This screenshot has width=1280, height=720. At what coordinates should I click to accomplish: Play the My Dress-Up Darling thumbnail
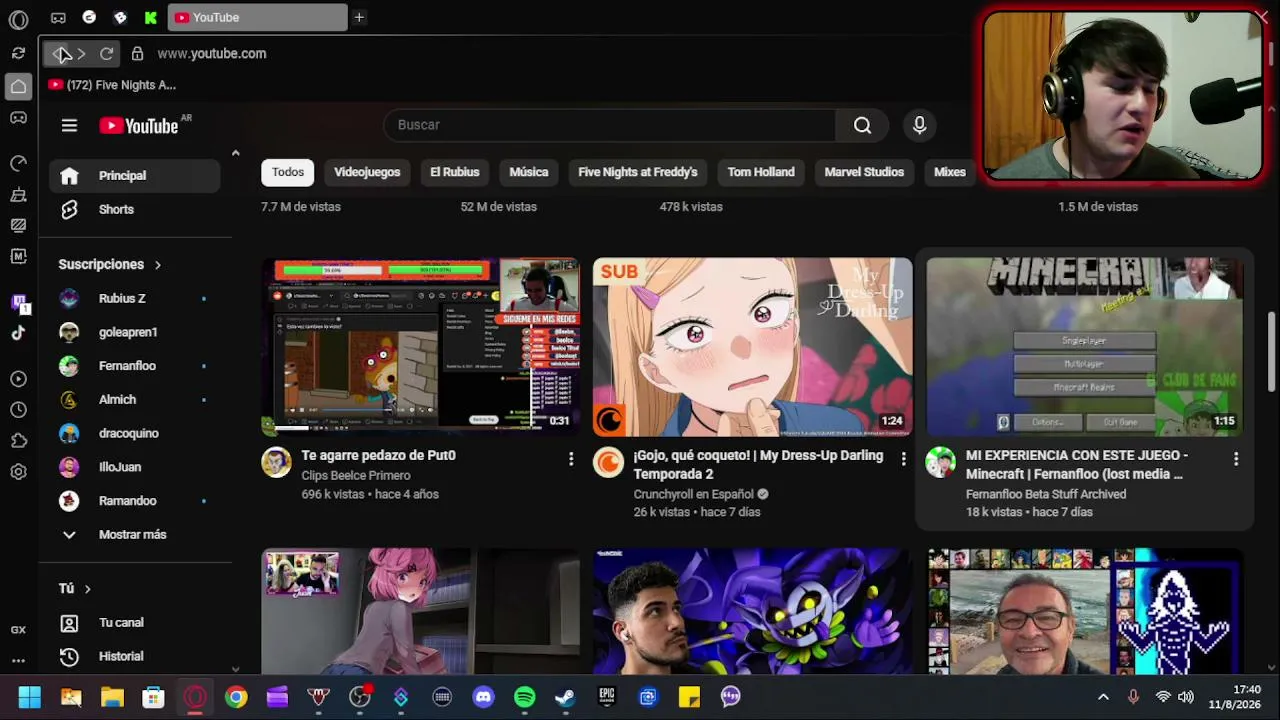752,347
